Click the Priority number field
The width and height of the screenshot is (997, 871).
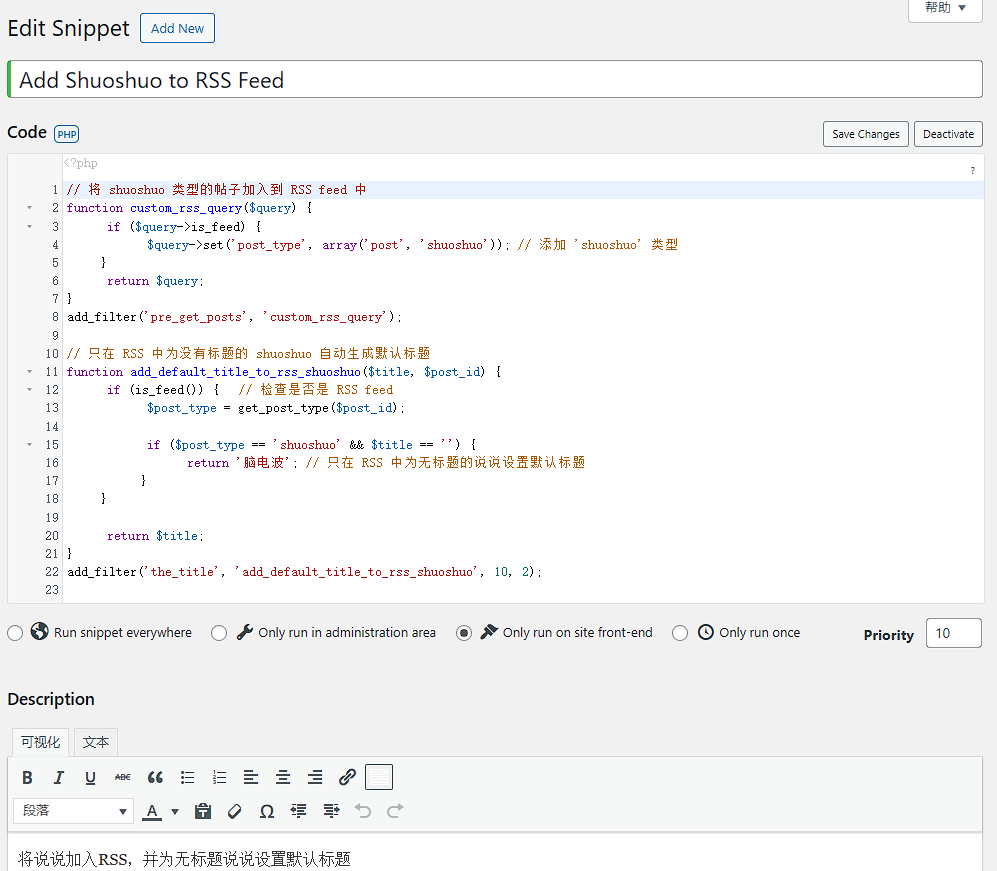[x=954, y=633]
